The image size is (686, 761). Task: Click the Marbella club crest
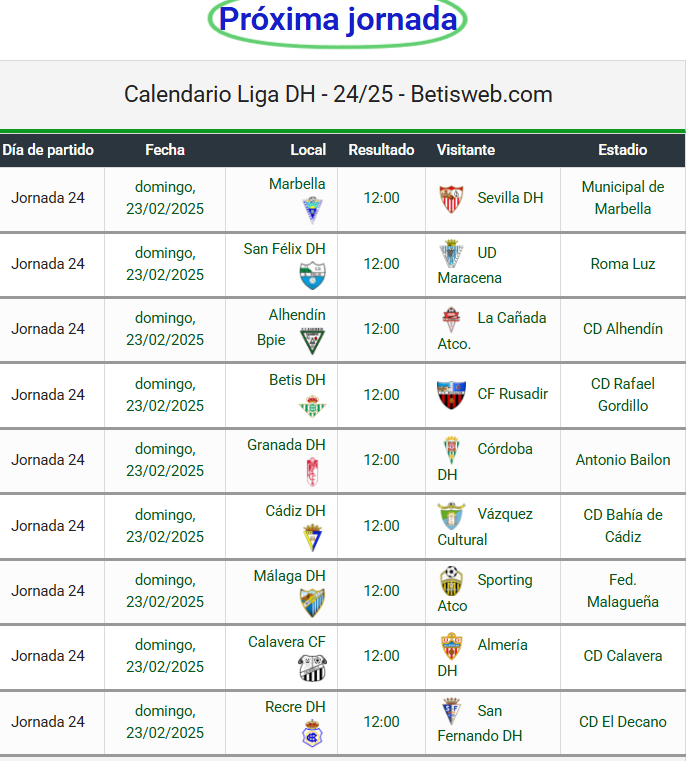[312, 210]
